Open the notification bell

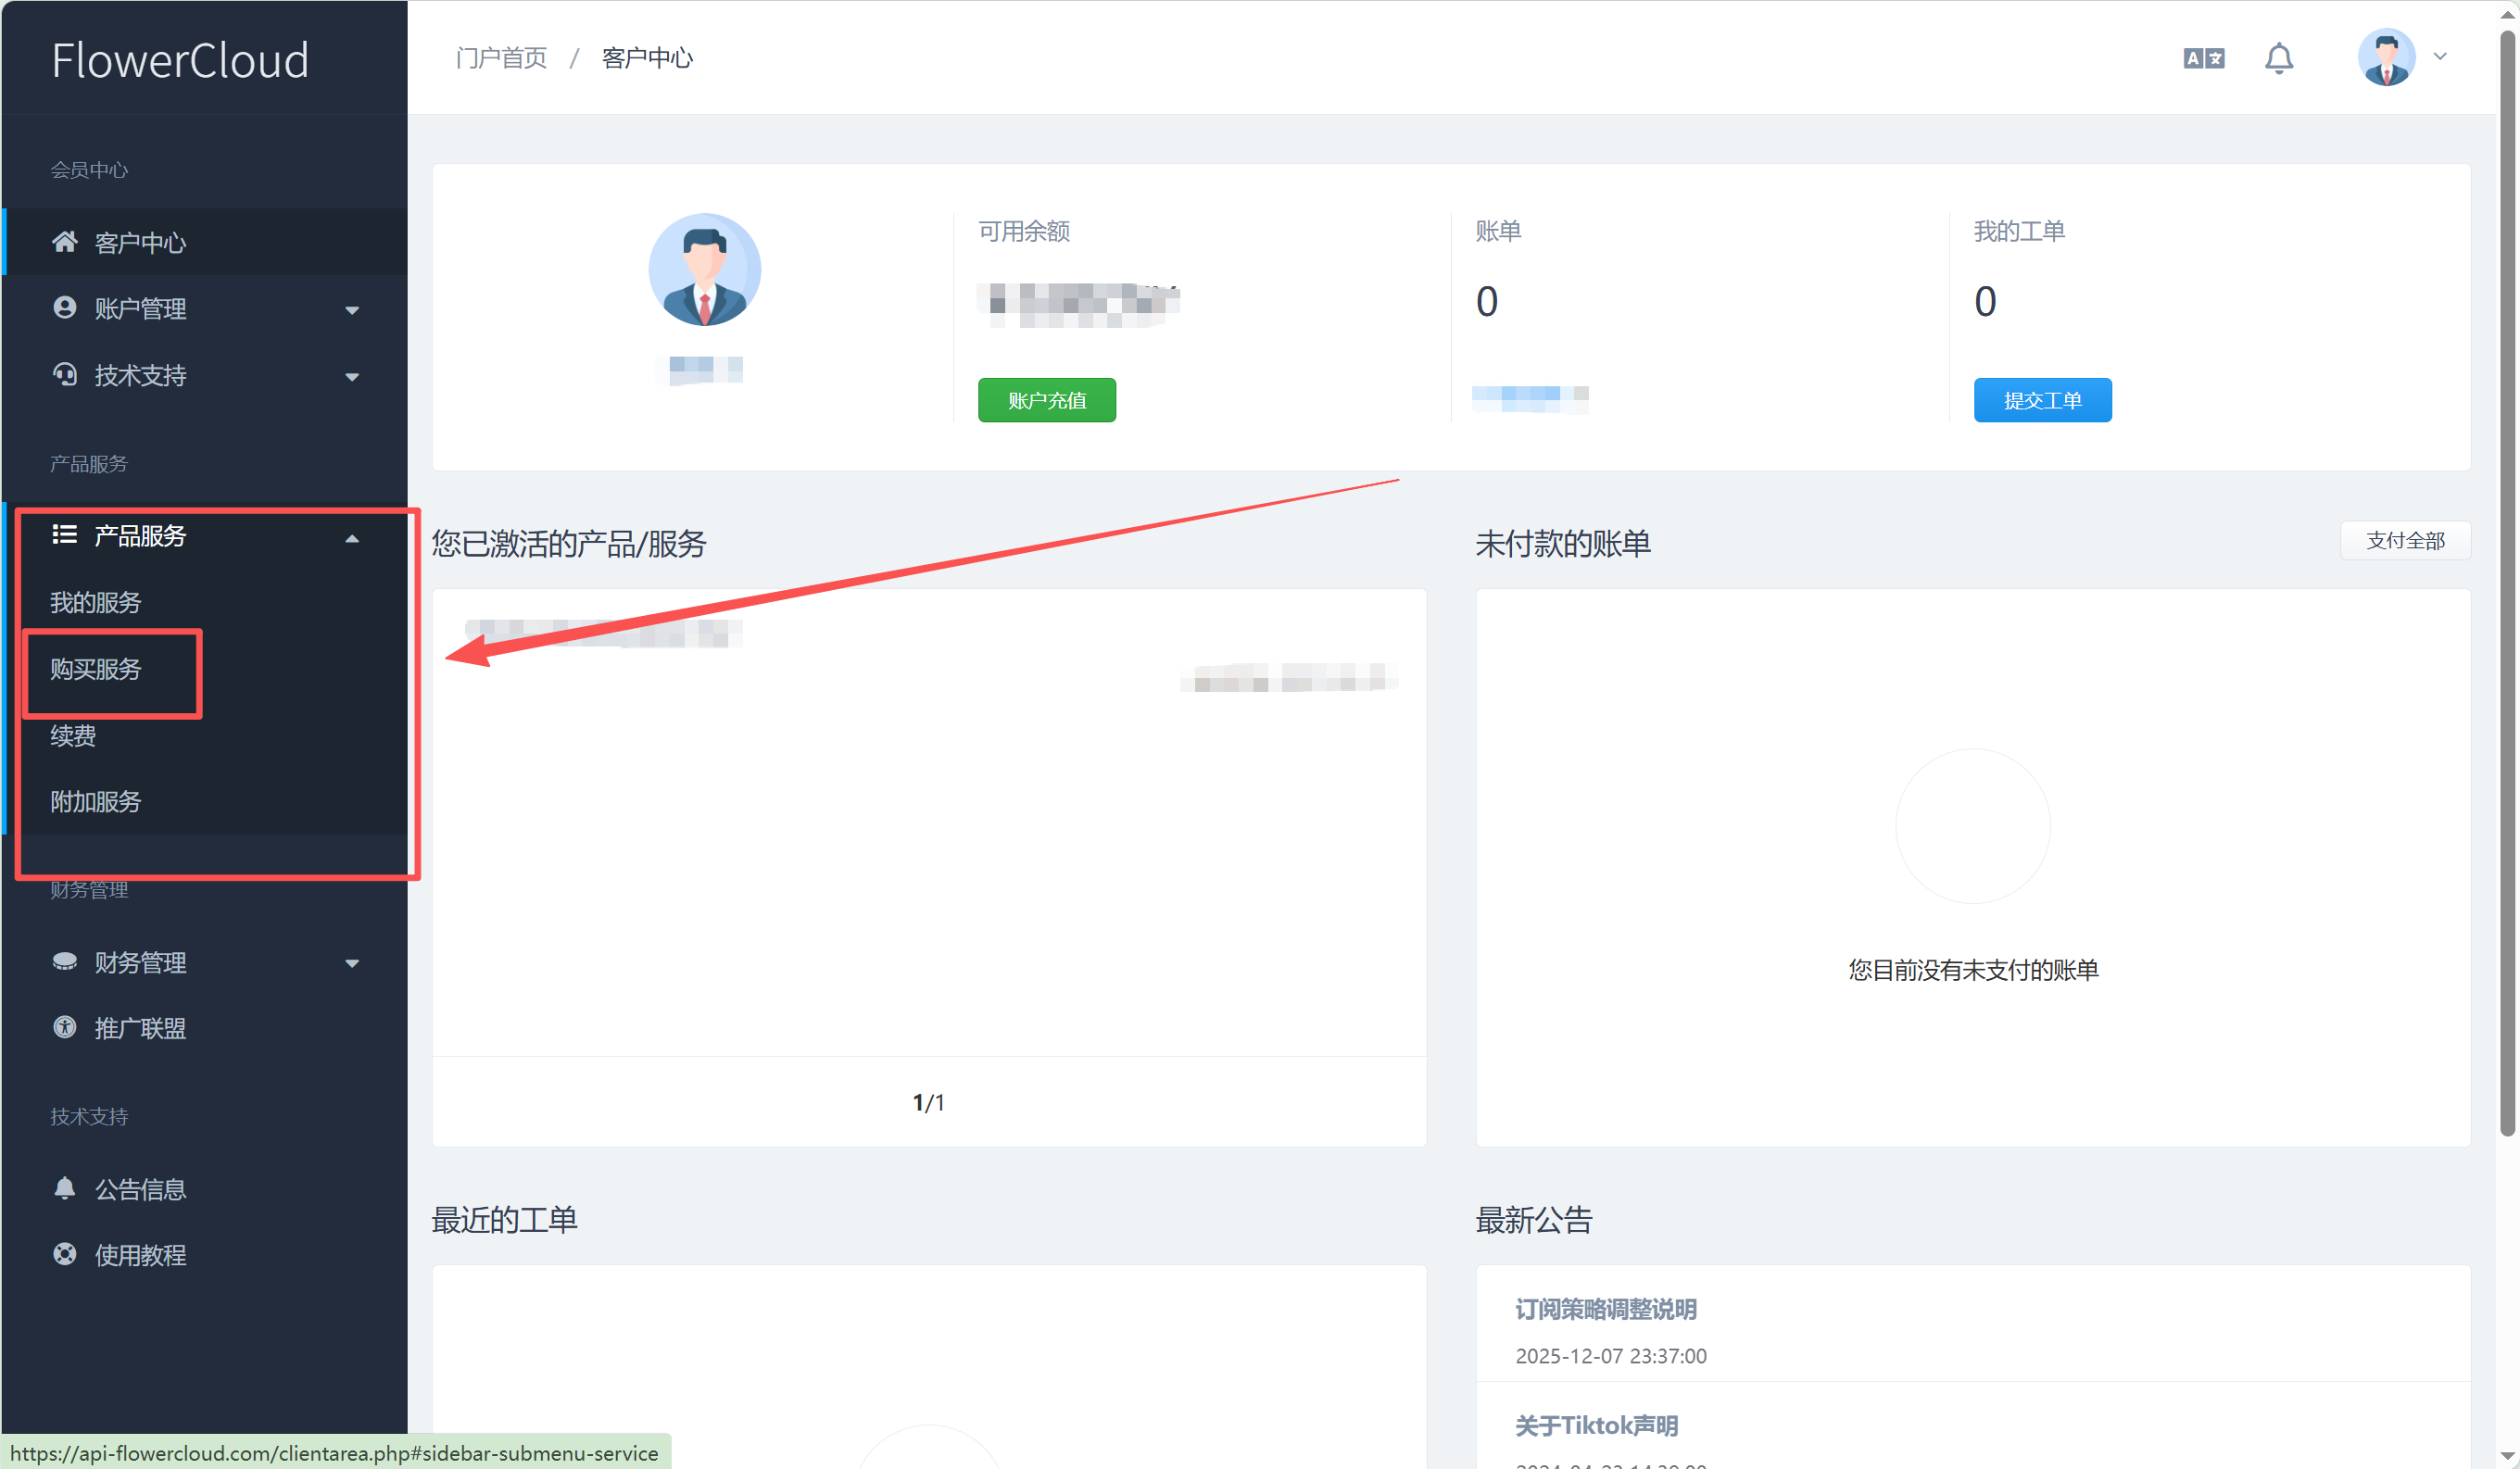pos(2278,58)
